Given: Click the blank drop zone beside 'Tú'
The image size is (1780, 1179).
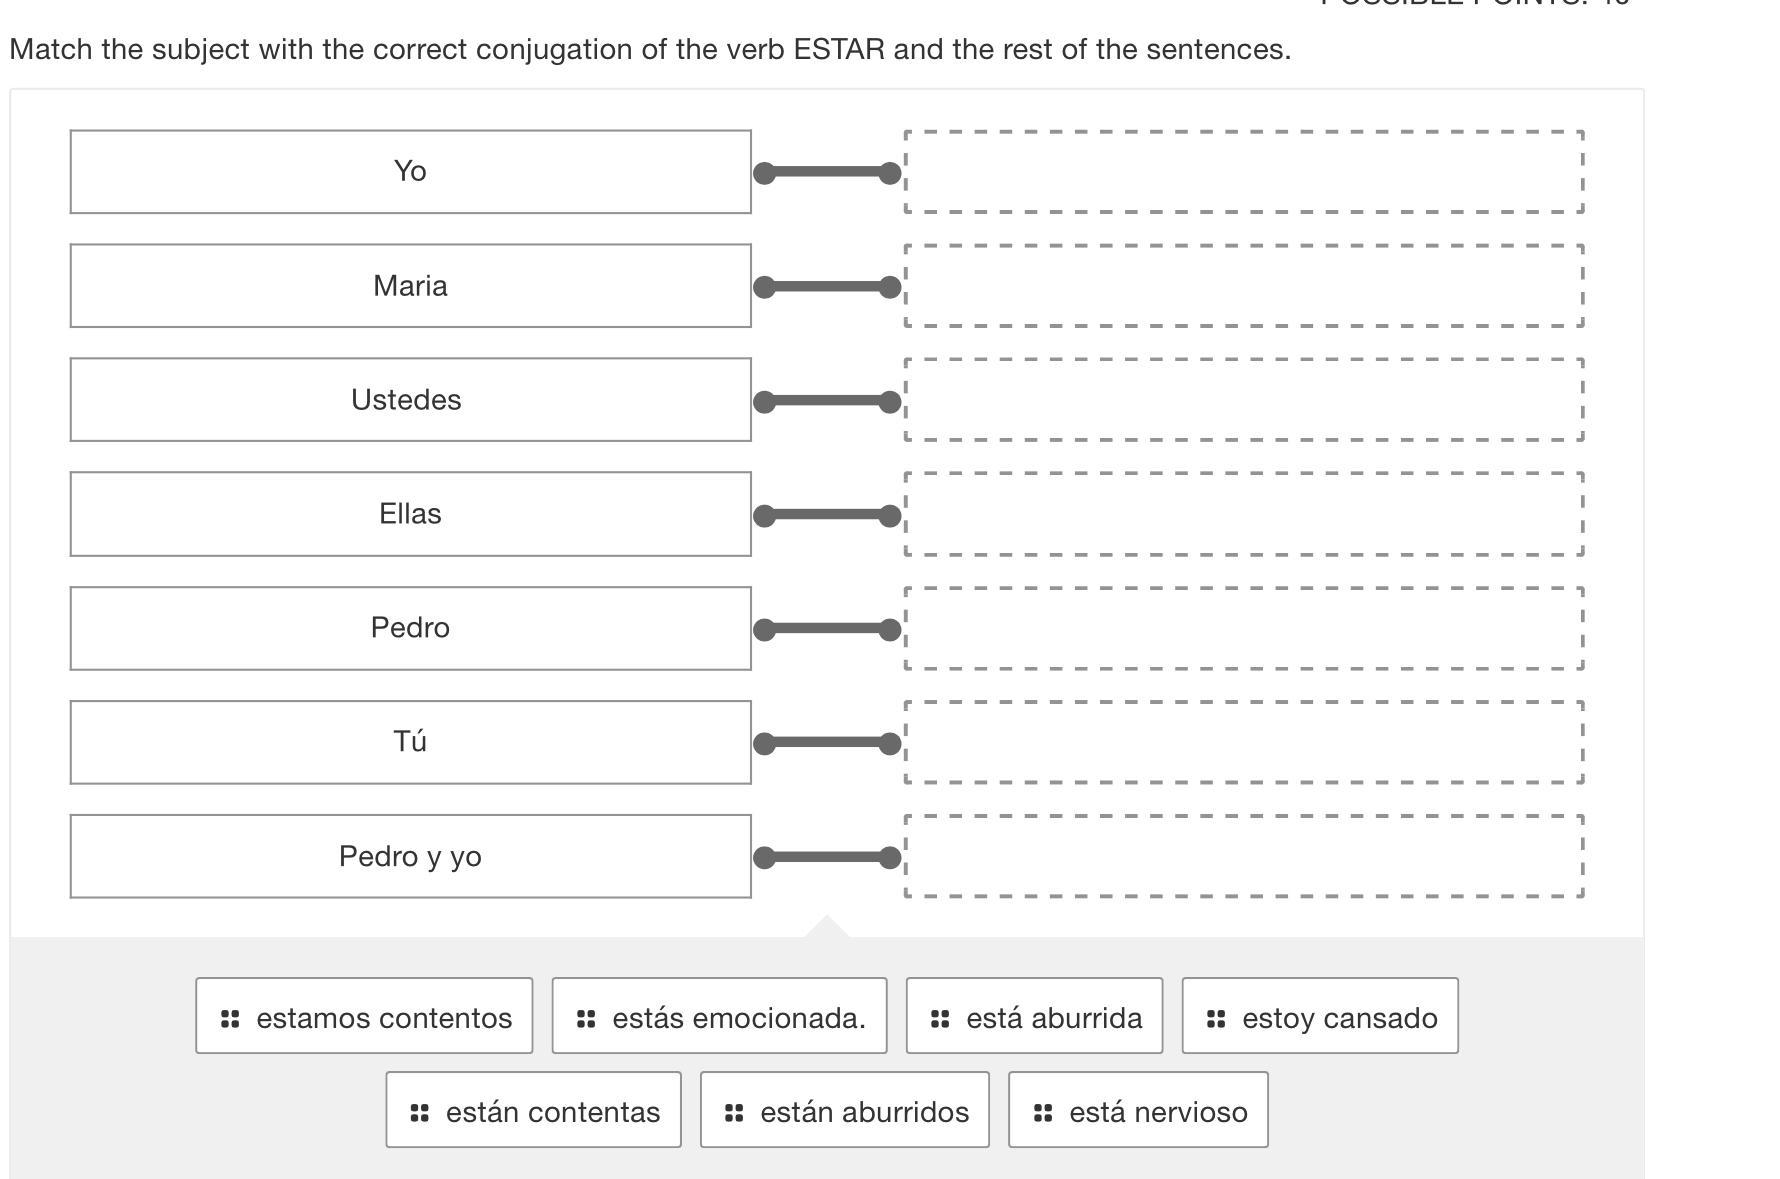Looking at the screenshot, I should click(1244, 742).
